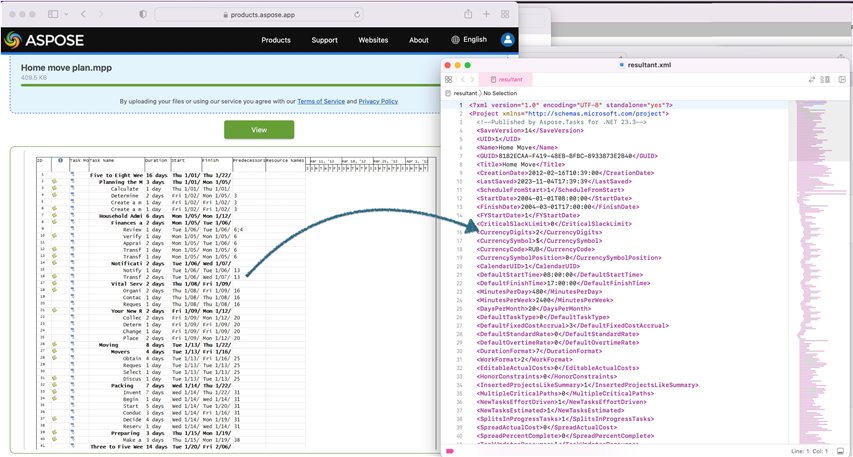Open the adjust editor options icon
The height and width of the screenshot is (457, 853).
[x=826, y=79]
